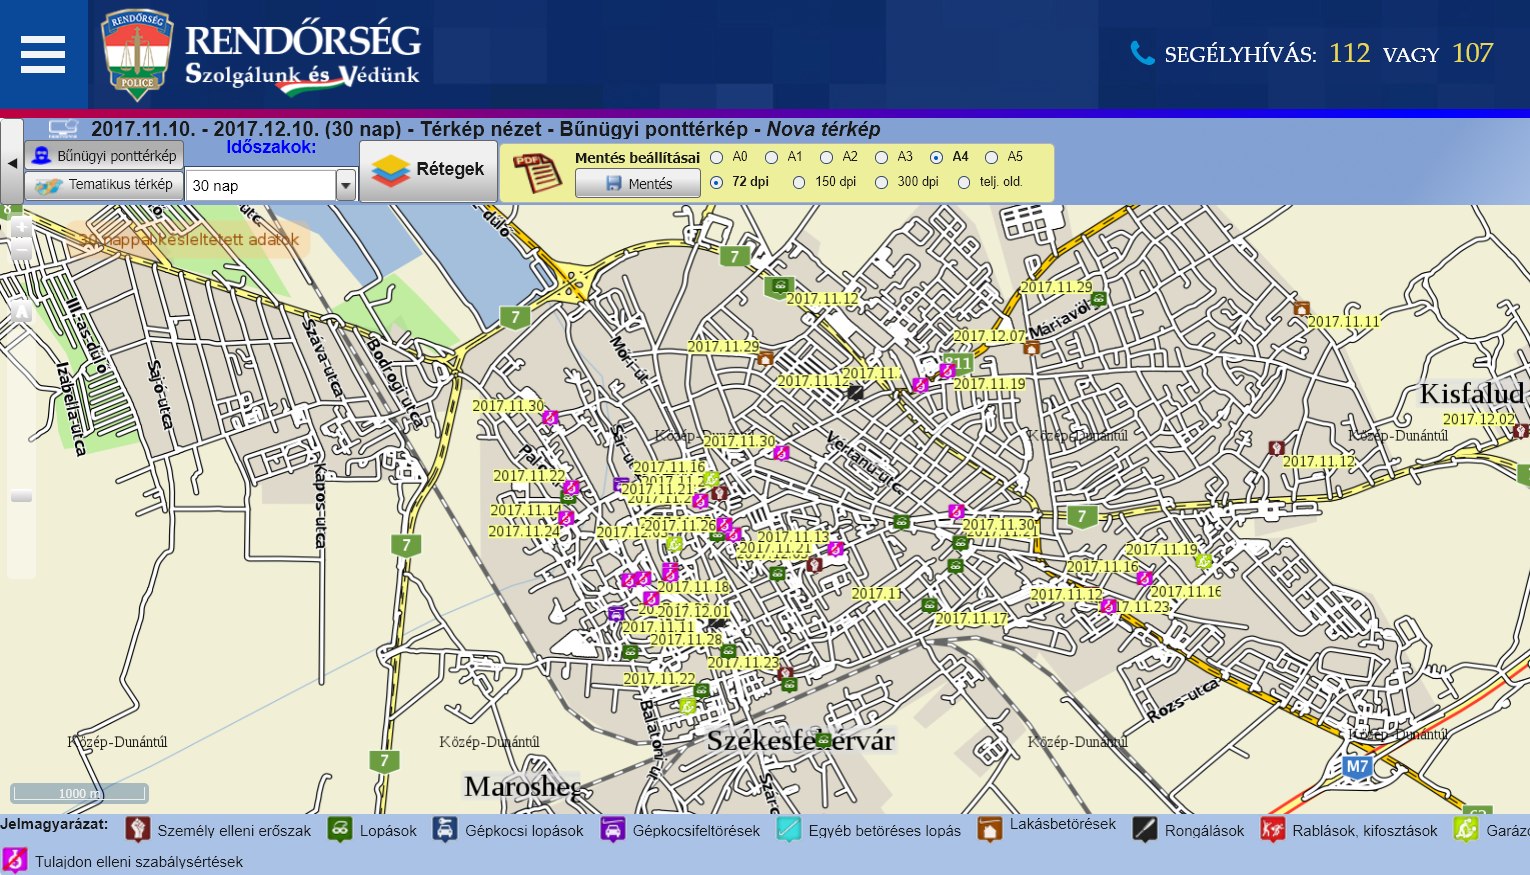Click the map zoom slider handle
The height and width of the screenshot is (875, 1530).
(21, 496)
